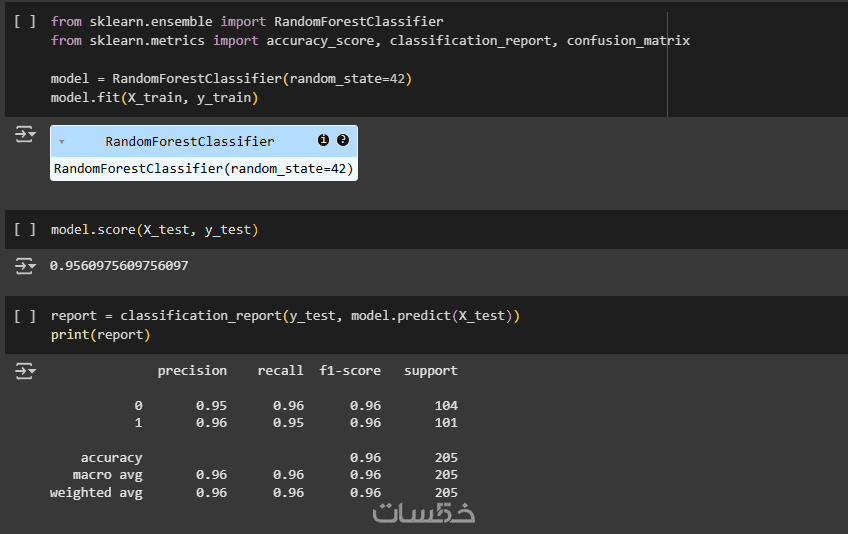Click into model.score(X_test, y_test) code
The height and width of the screenshot is (534, 848).
[154, 230]
